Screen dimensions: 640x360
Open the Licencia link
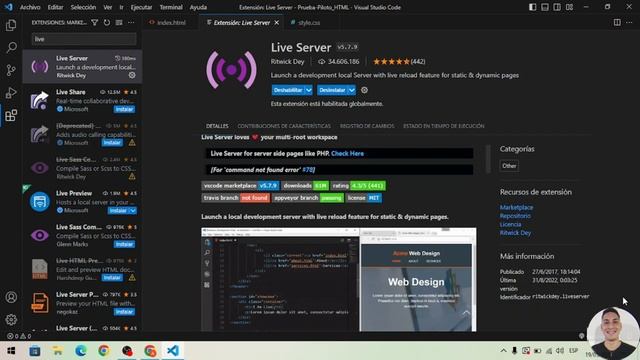point(510,224)
